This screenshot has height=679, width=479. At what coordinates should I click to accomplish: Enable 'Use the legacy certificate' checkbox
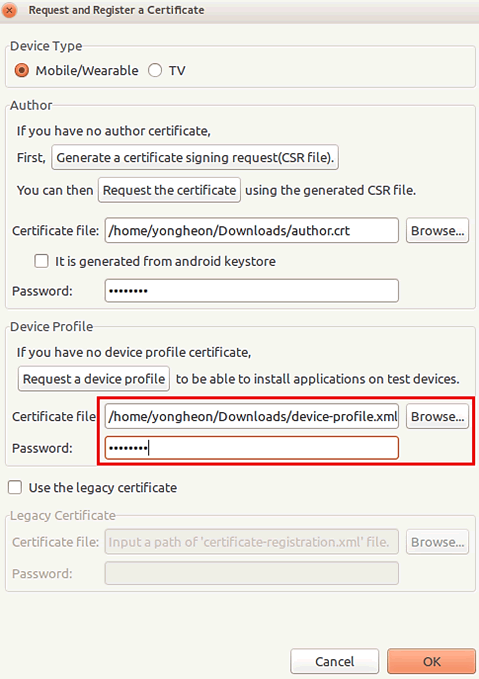pyautogui.click(x=15, y=487)
